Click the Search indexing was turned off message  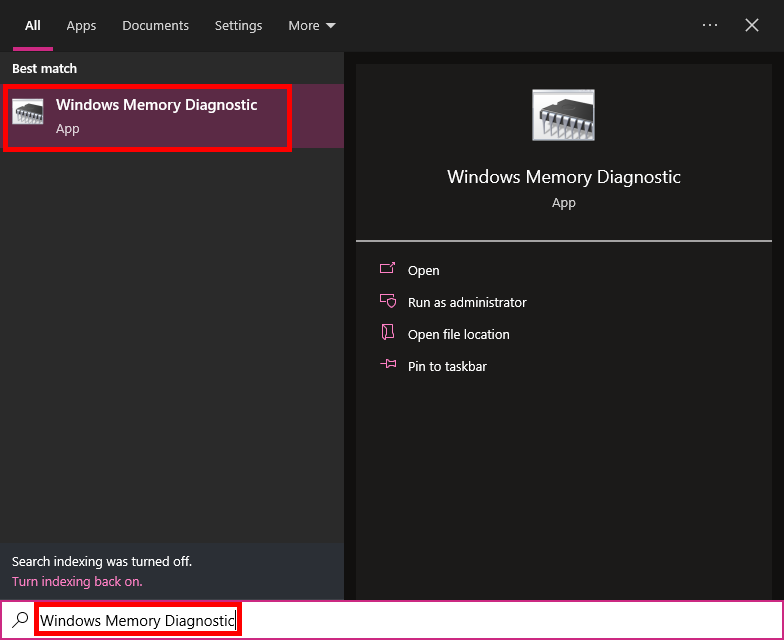point(102,562)
